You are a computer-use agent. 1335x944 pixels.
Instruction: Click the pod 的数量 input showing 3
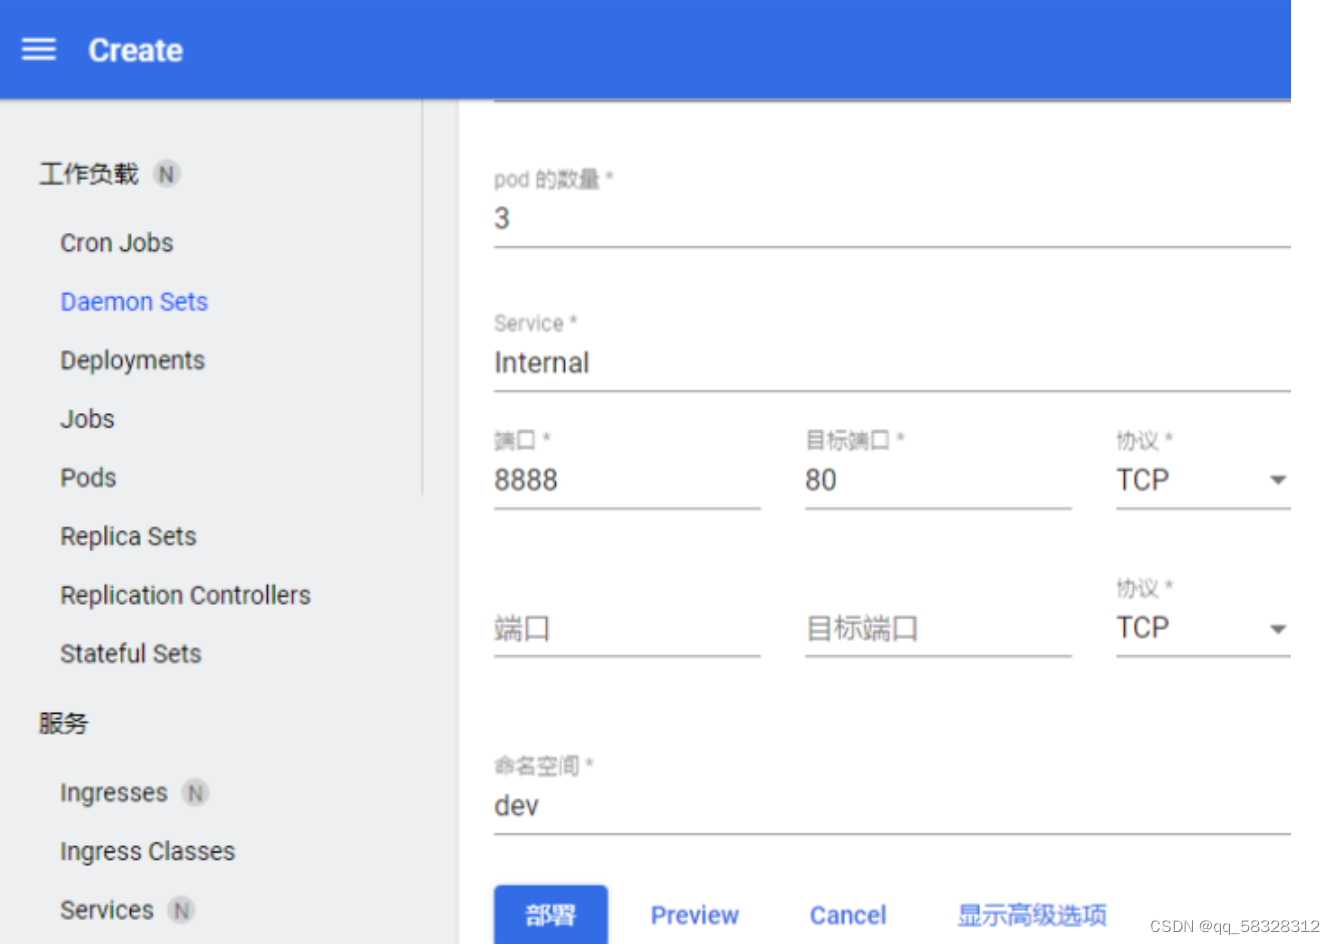(700, 219)
